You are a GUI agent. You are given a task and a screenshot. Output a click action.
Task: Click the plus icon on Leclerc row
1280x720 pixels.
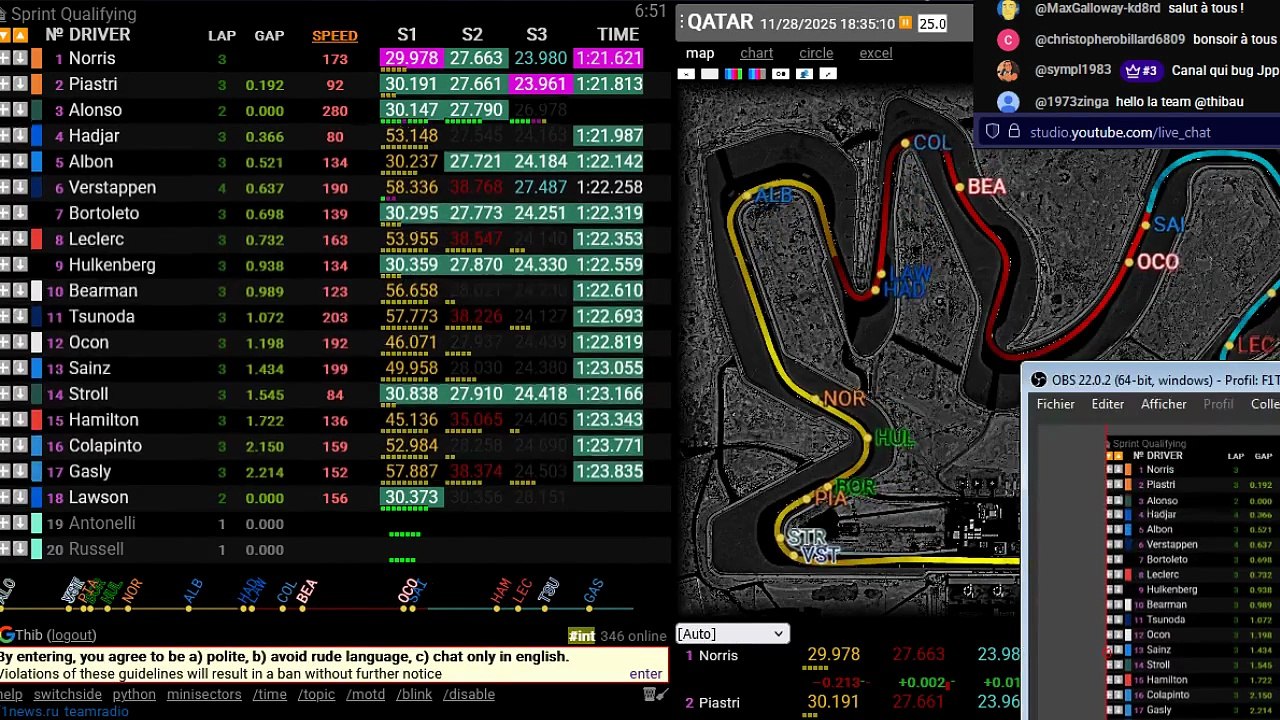[x=4, y=239]
